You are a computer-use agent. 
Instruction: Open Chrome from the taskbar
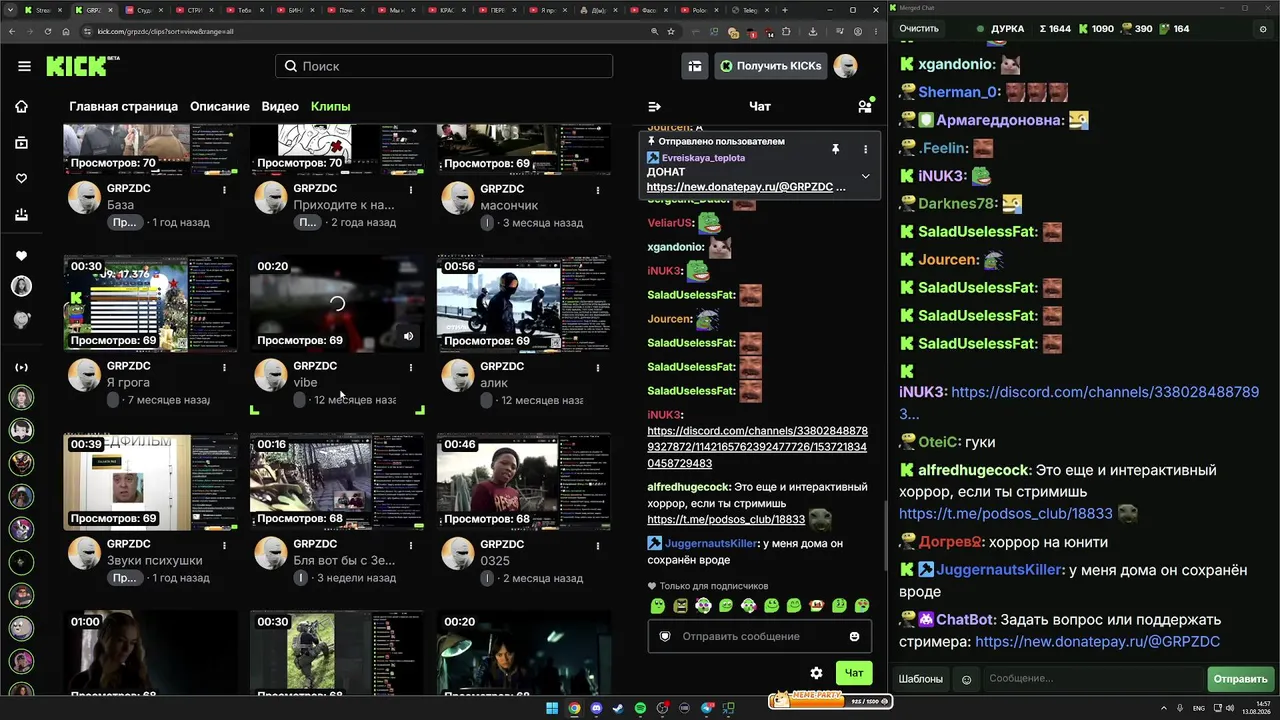(574, 708)
